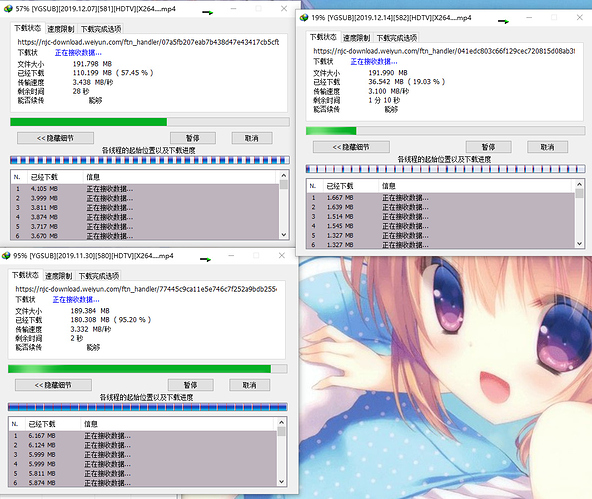Click the download URL text in the 57% window
The width and height of the screenshot is (592, 499).
point(148,42)
